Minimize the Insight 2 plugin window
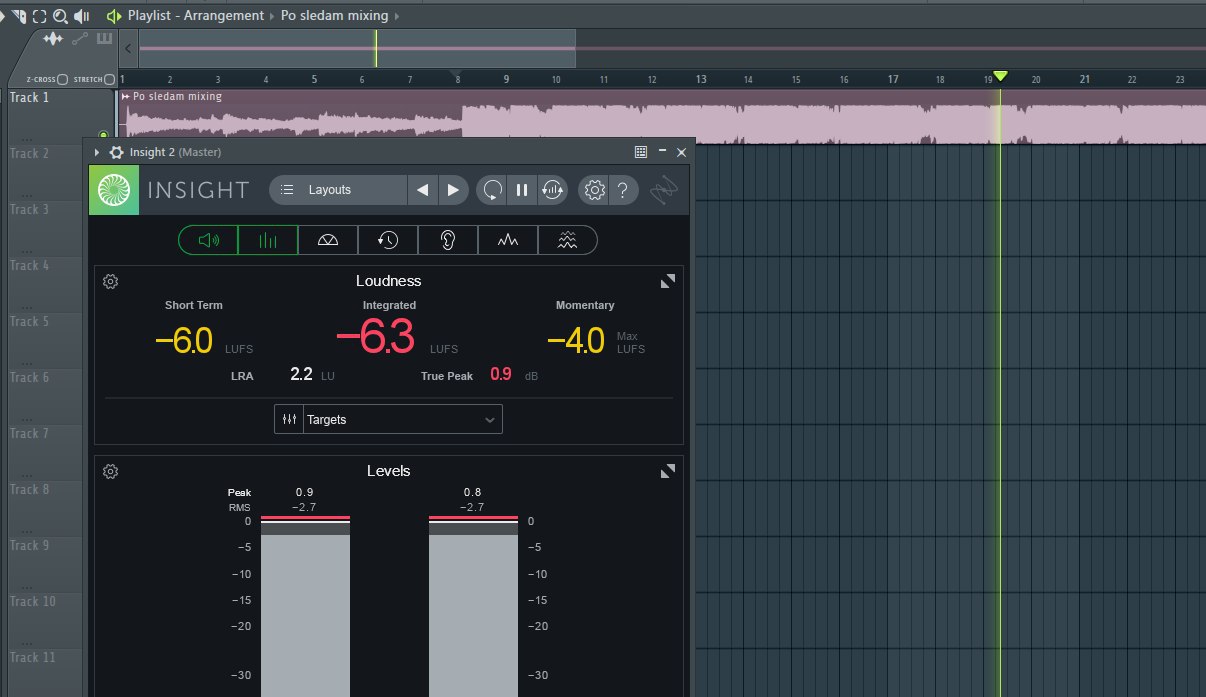Viewport: 1206px width, 697px height. [662, 152]
